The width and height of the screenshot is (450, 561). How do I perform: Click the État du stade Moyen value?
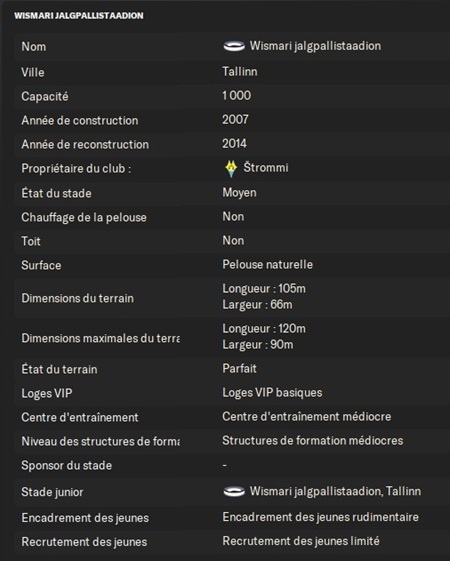(x=239, y=193)
